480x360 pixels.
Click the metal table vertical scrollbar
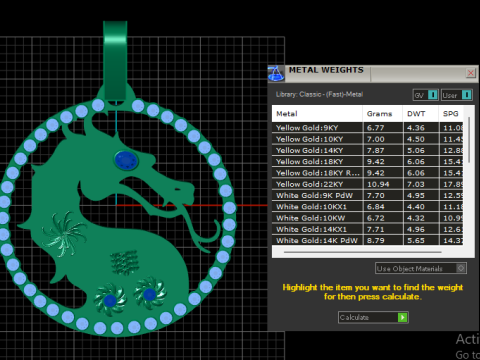(x=469, y=140)
